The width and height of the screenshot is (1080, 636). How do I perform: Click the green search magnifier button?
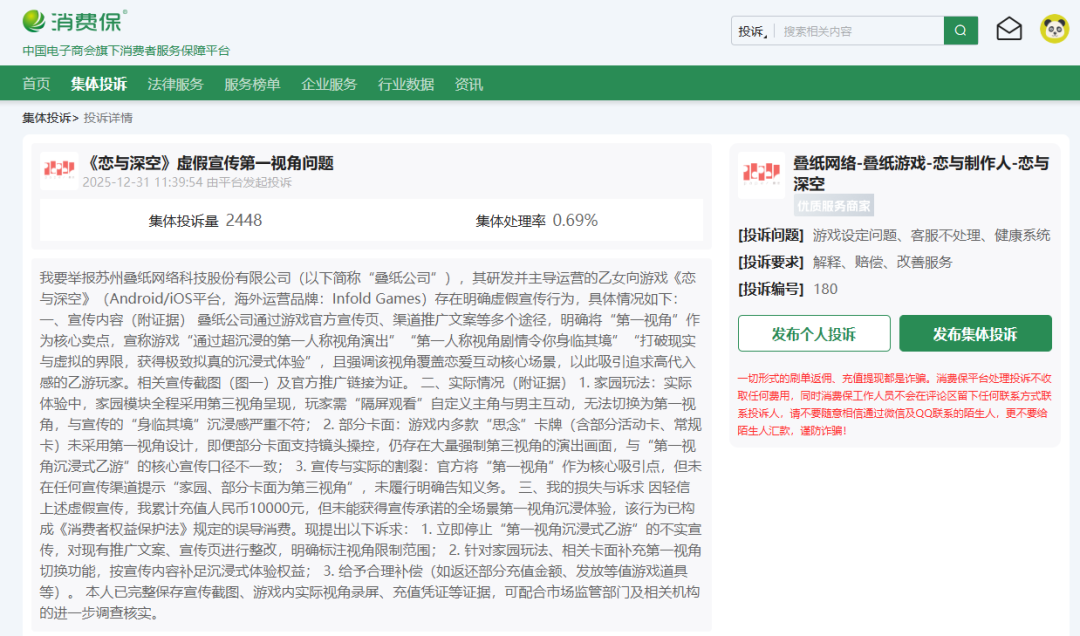tap(960, 31)
